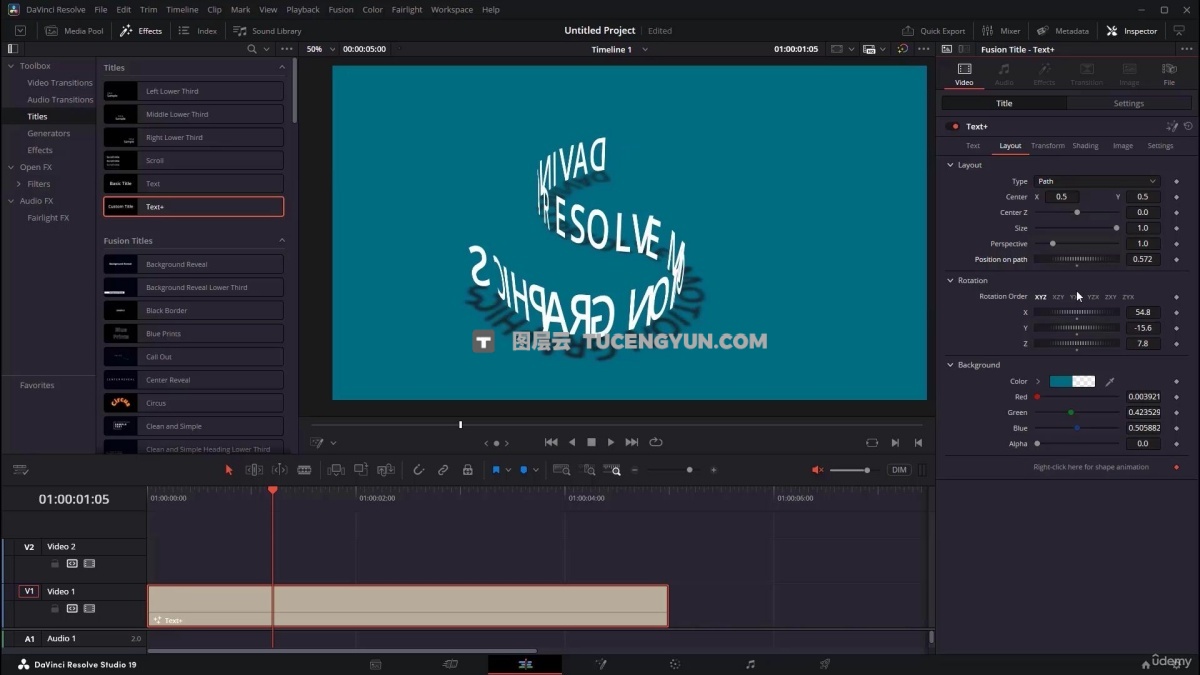1200x675 pixels.
Task: Disable the Text+ effect with red toggle
Action: (x=953, y=127)
